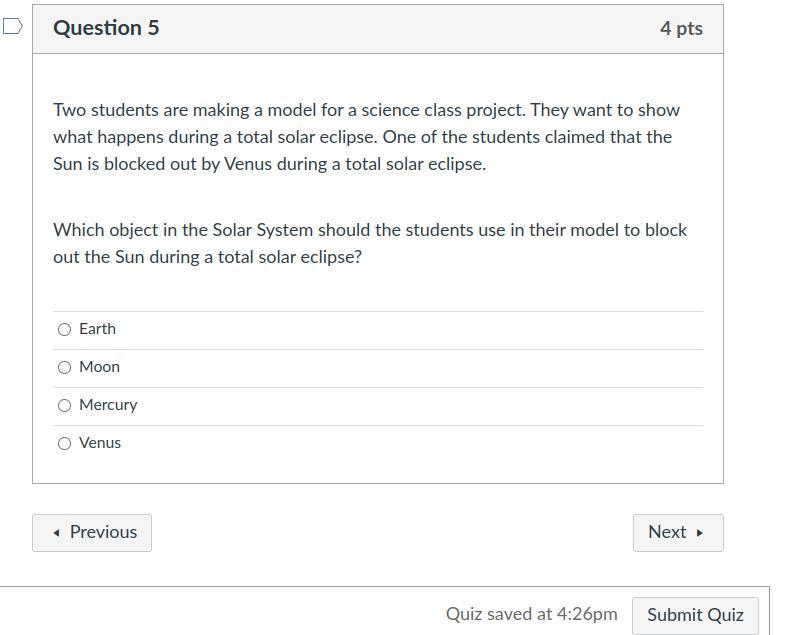Go to the Previous question
797x635 pixels.
click(92, 532)
